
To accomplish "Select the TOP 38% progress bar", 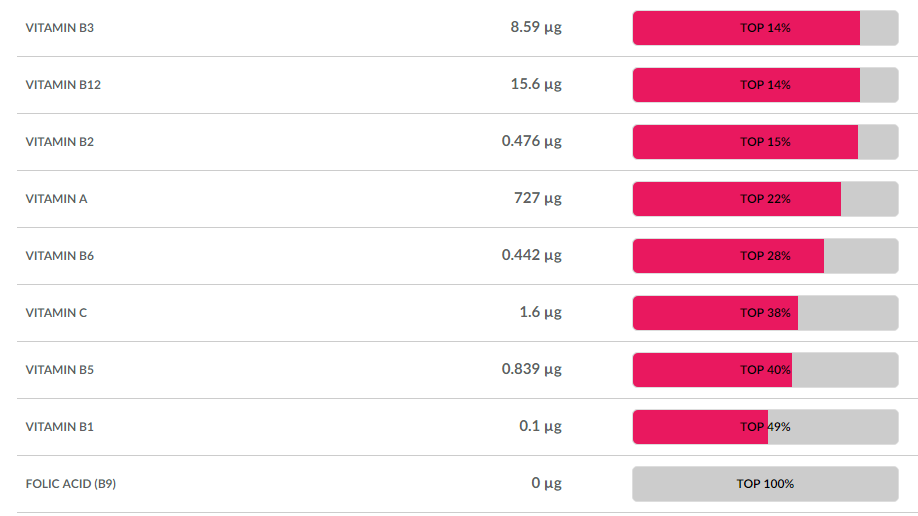I will tap(765, 313).
